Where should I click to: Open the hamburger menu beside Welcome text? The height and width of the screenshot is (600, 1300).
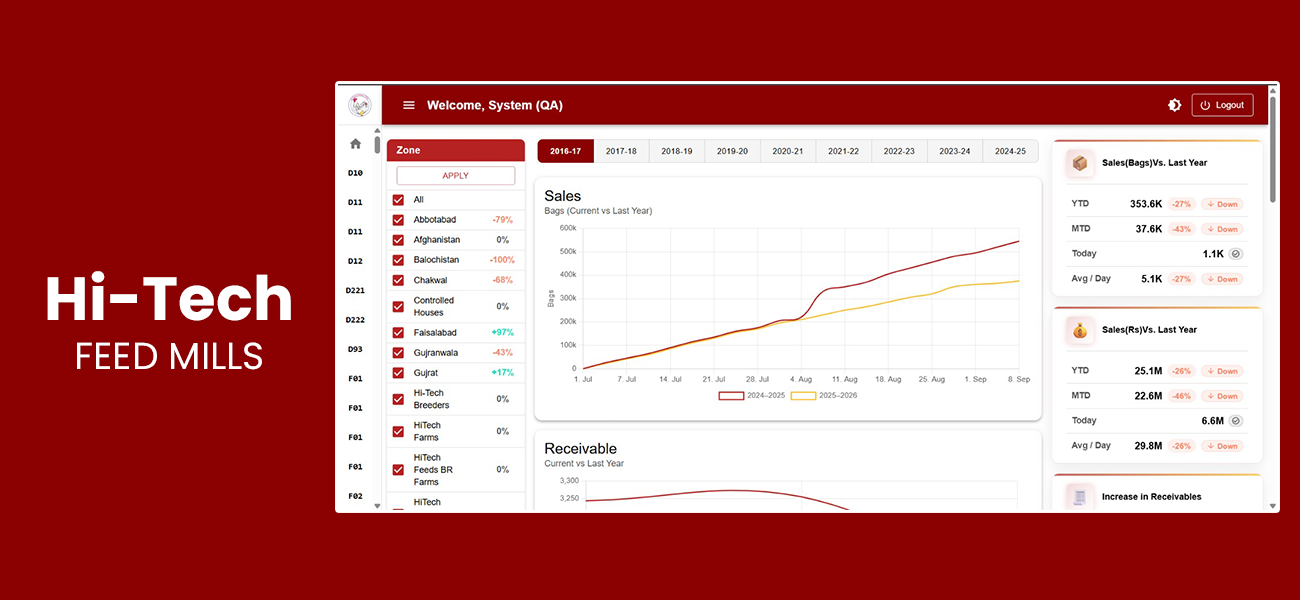[408, 105]
